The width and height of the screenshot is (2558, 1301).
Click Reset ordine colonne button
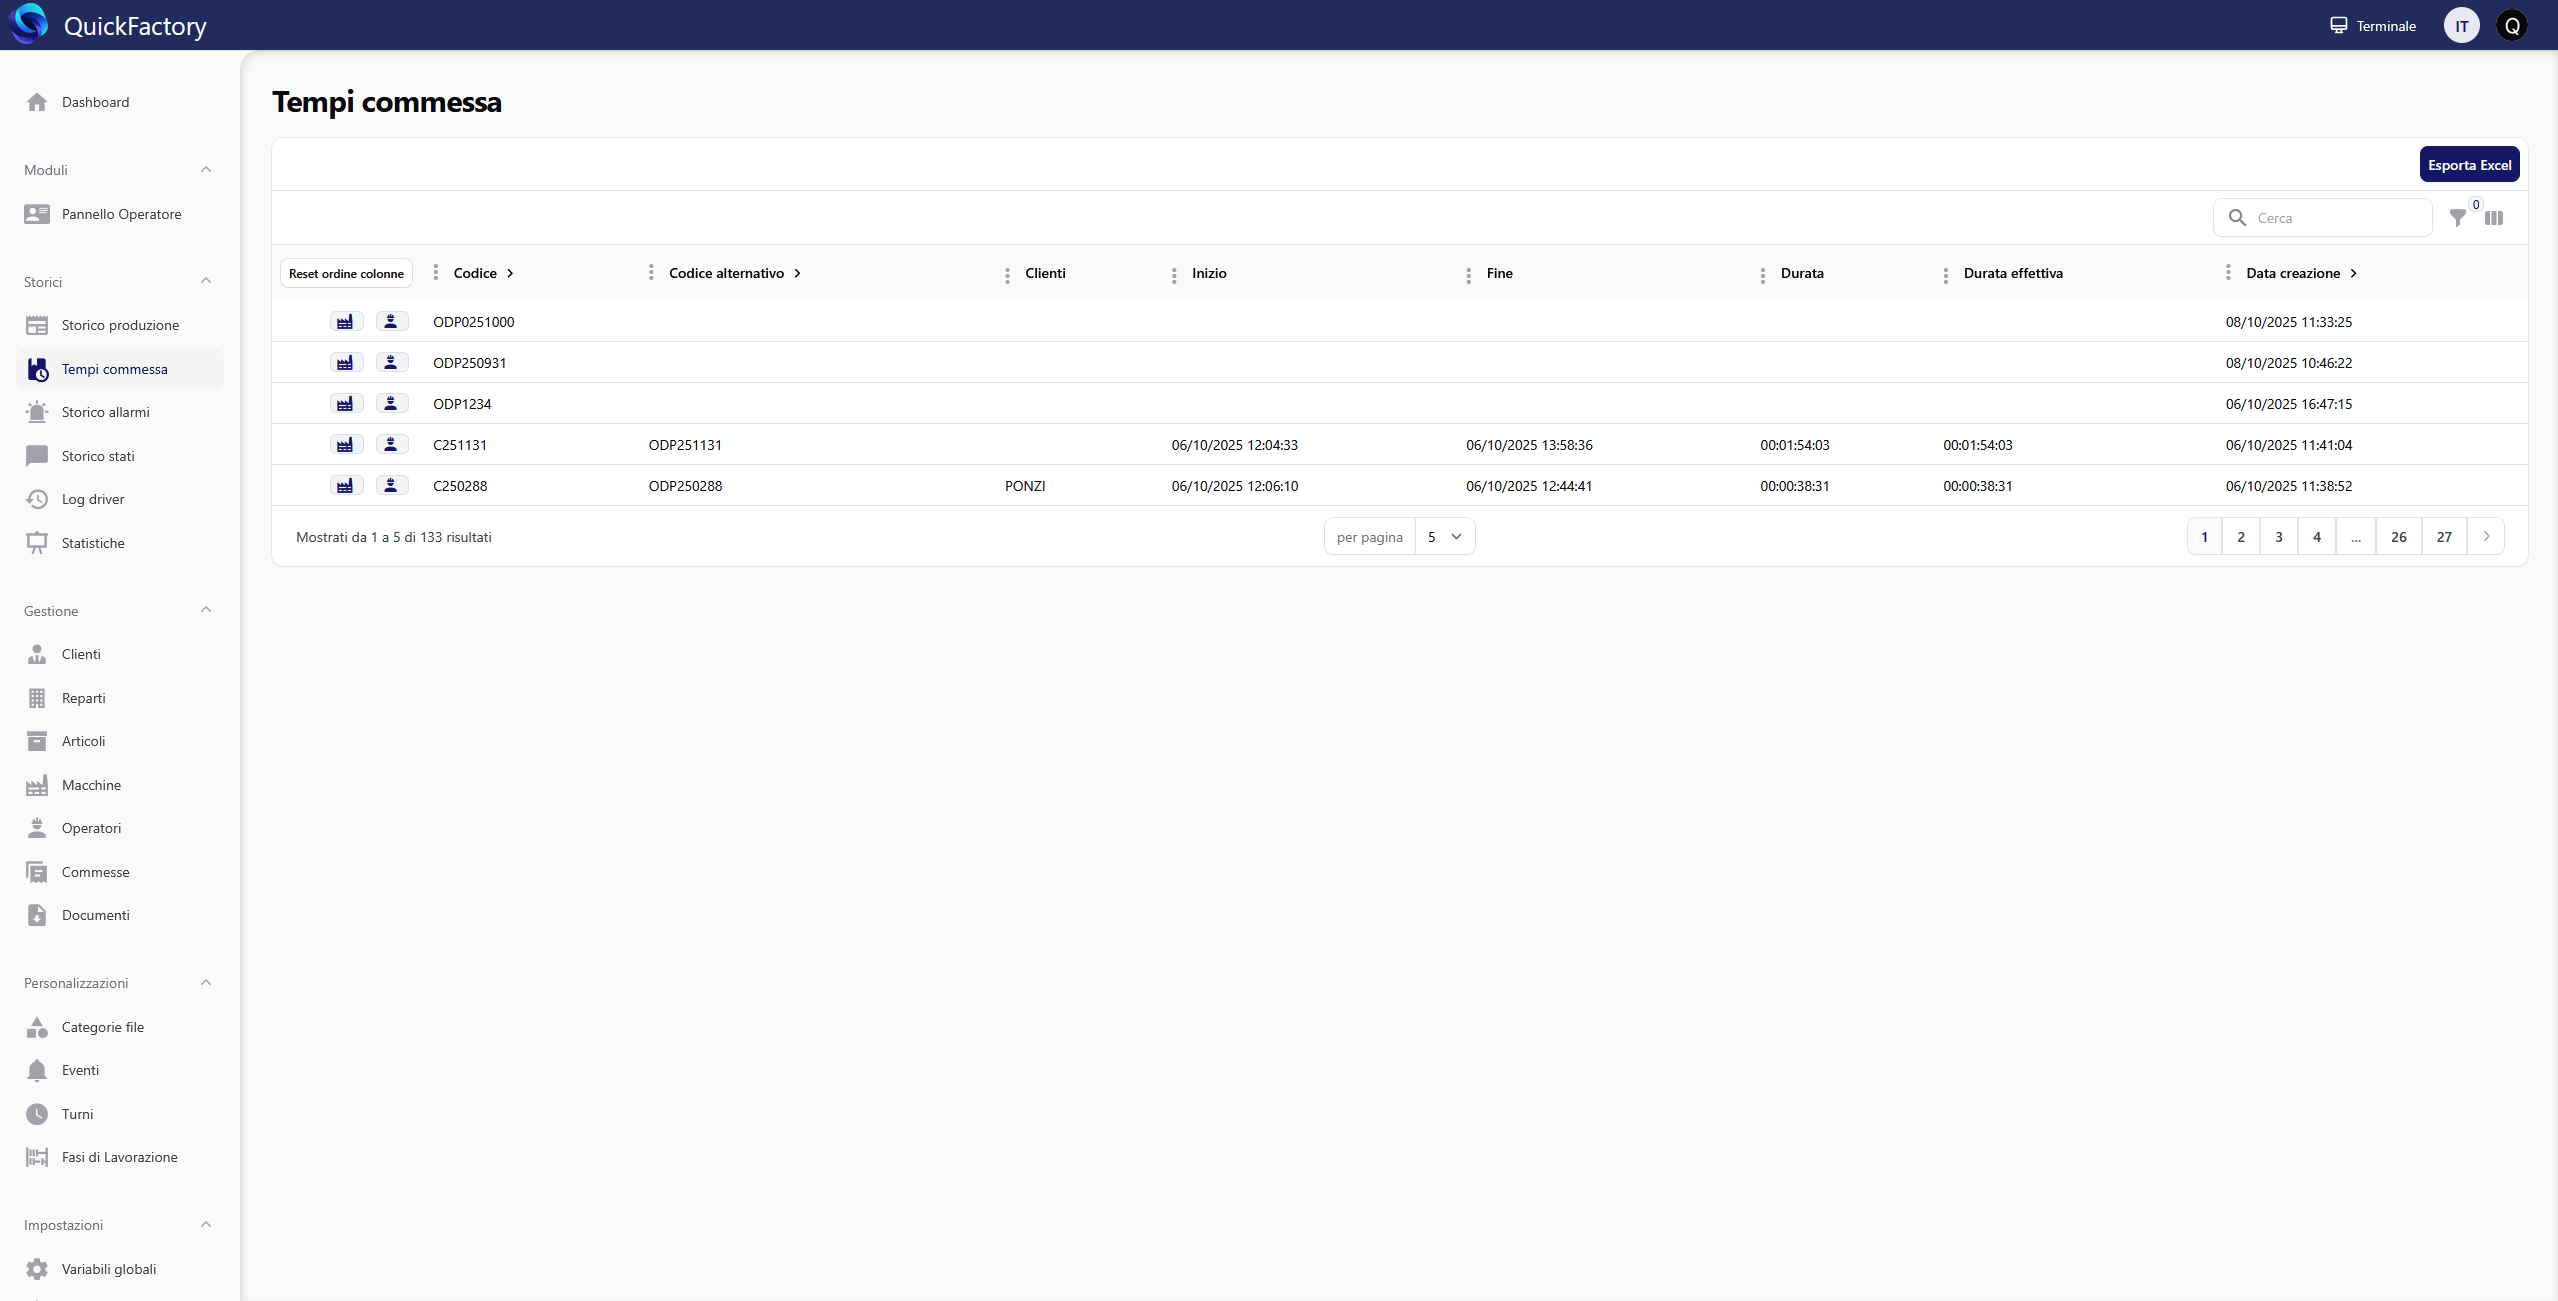[x=346, y=274]
